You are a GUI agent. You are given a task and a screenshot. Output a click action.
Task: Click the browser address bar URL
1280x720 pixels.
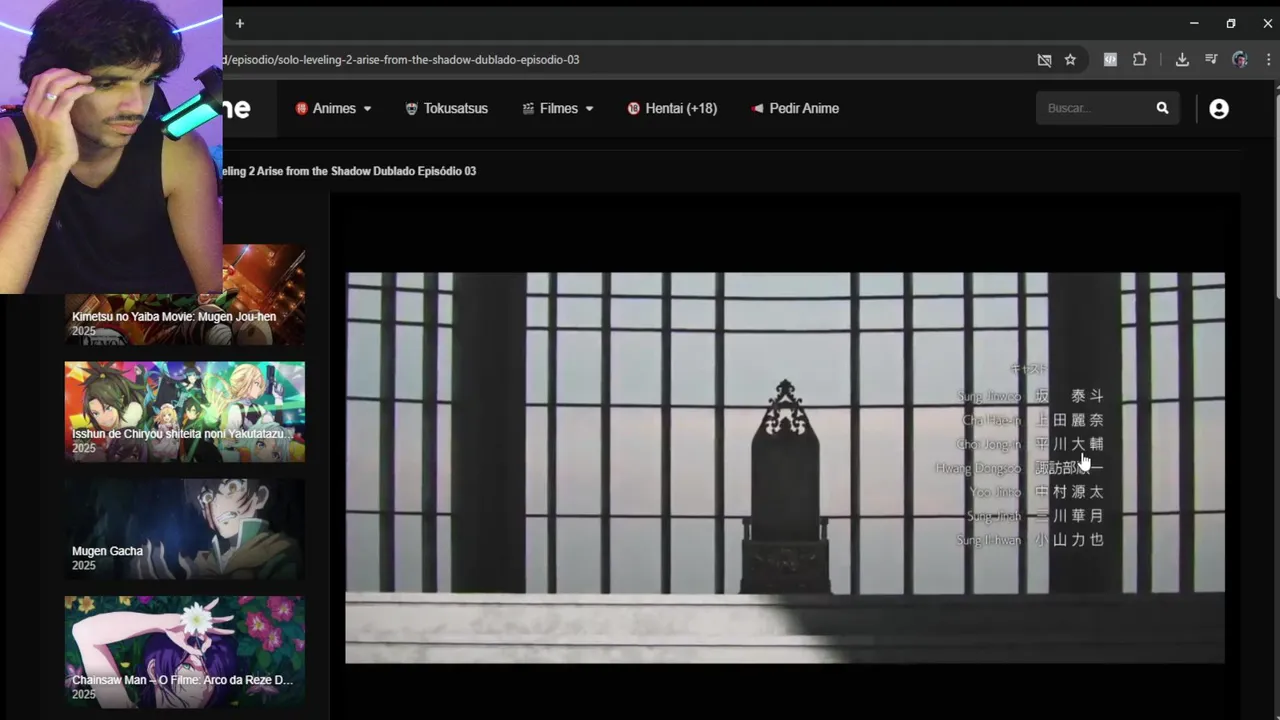pyautogui.click(x=401, y=60)
